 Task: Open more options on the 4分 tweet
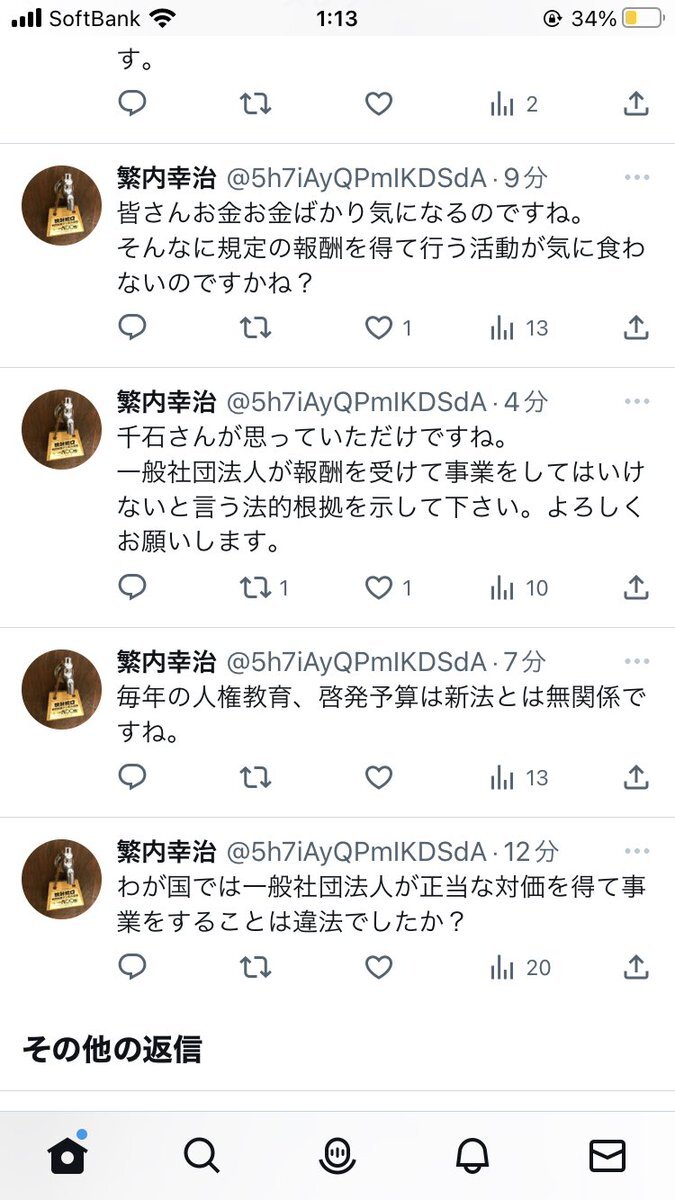[637, 402]
